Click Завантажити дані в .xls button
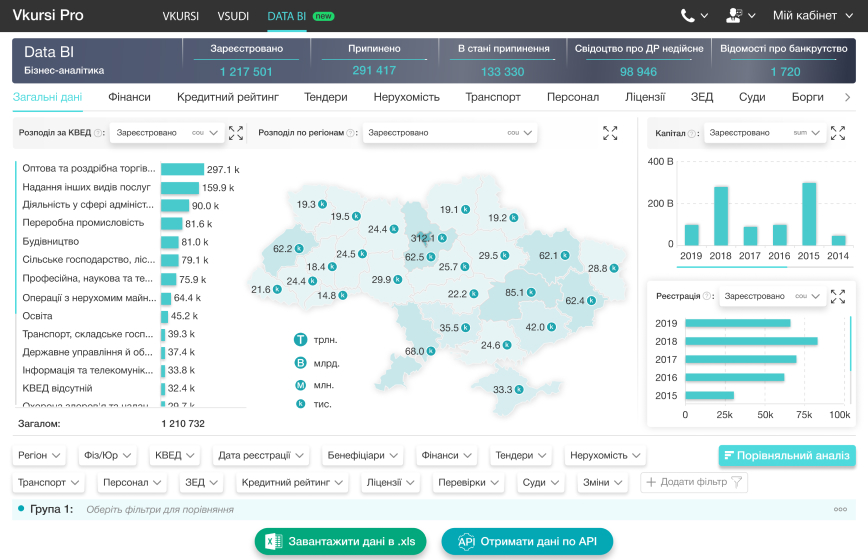 click(x=340, y=541)
